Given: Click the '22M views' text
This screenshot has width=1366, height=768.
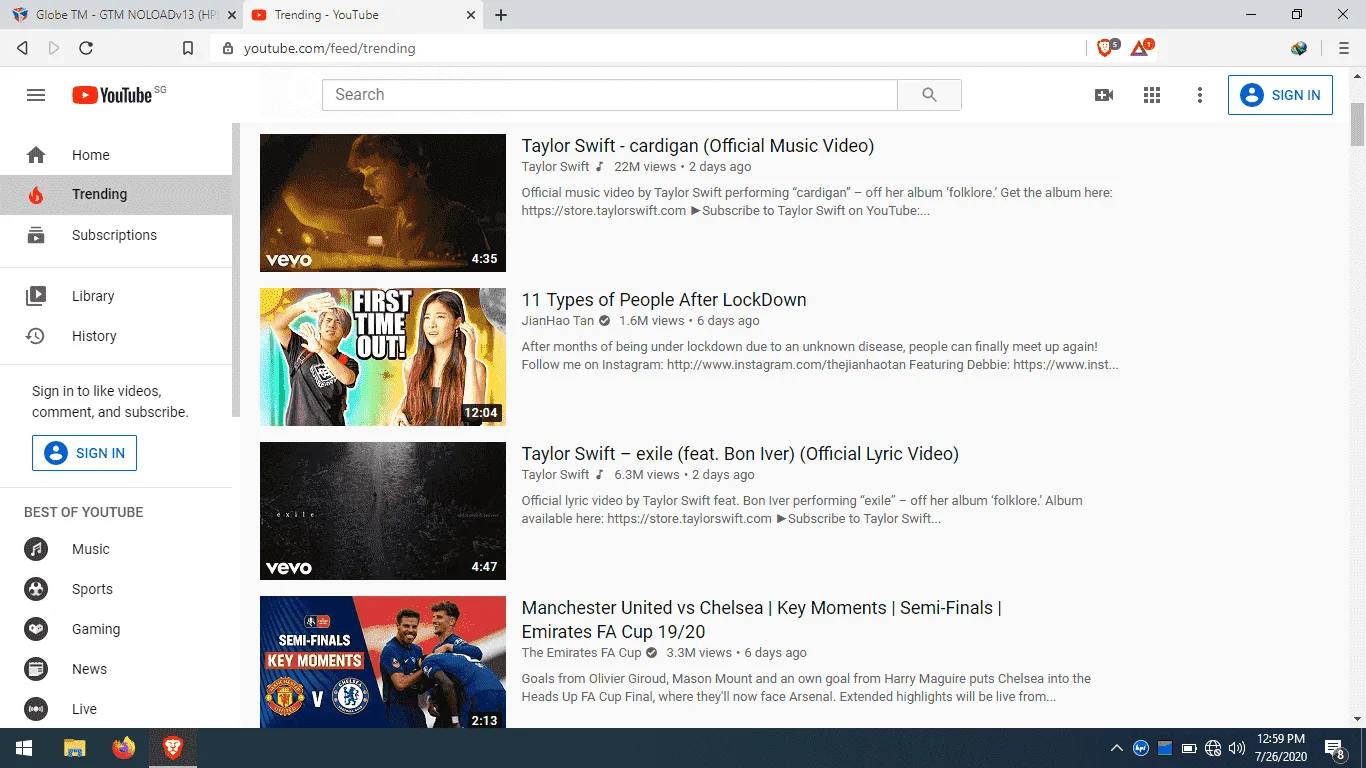Looking at the screenshot, I should point(645,167).
